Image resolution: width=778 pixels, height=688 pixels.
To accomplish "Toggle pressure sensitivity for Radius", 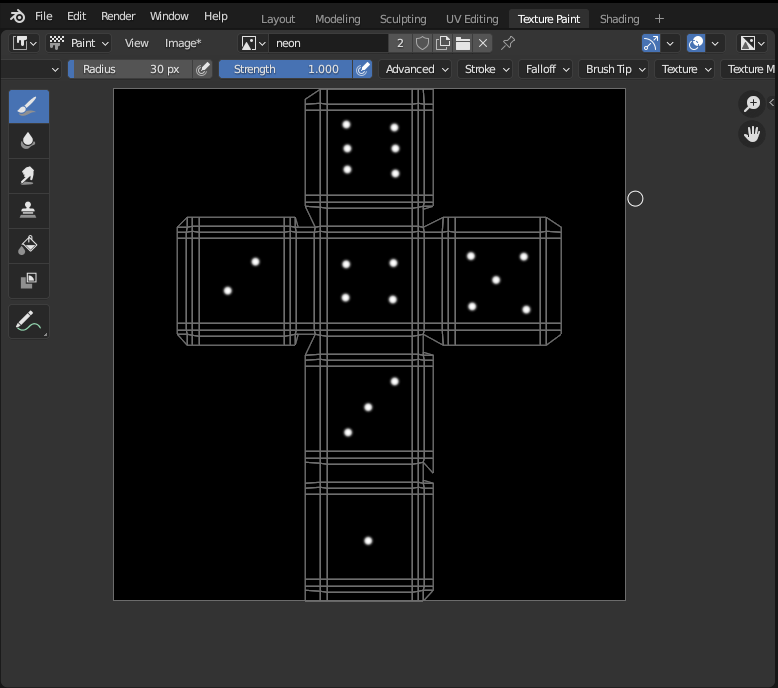I will (203, 69).
